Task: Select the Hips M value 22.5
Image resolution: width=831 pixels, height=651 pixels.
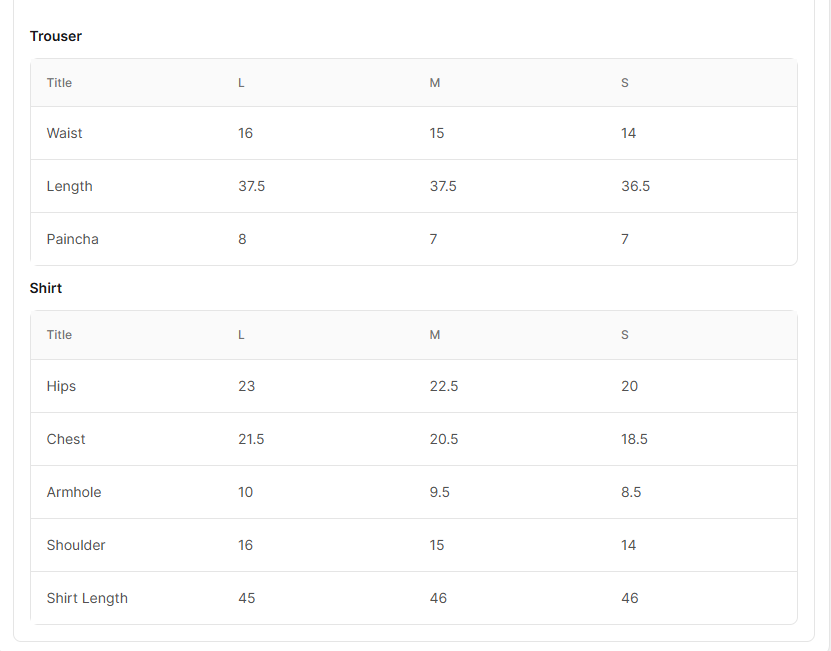Action: 444,386
